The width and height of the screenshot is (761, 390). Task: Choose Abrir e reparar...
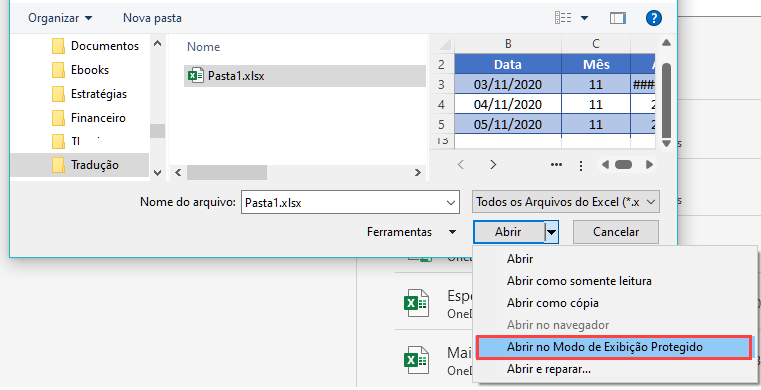coord(548,370)
